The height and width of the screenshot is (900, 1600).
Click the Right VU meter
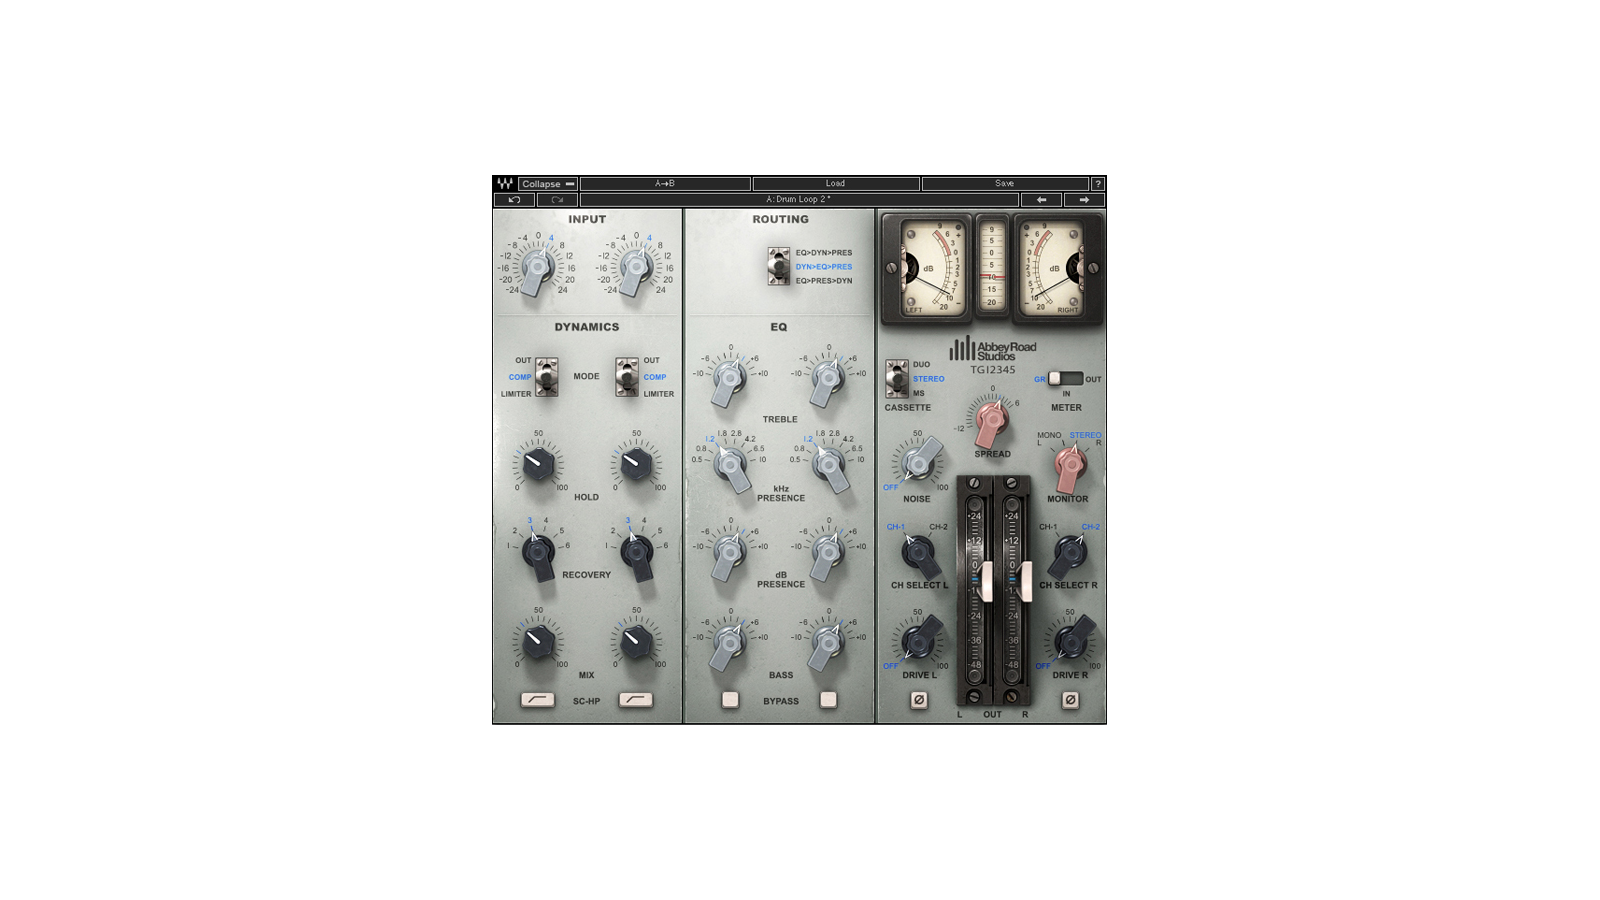[1058, 269]
